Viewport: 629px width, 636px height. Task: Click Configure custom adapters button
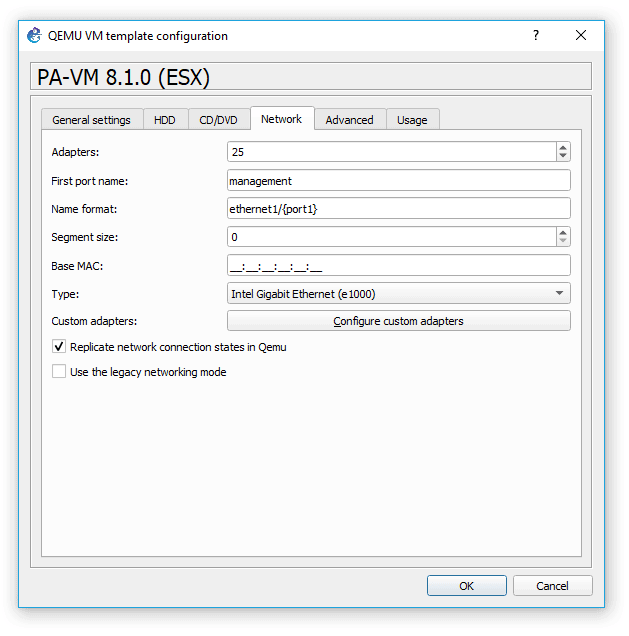399,321
